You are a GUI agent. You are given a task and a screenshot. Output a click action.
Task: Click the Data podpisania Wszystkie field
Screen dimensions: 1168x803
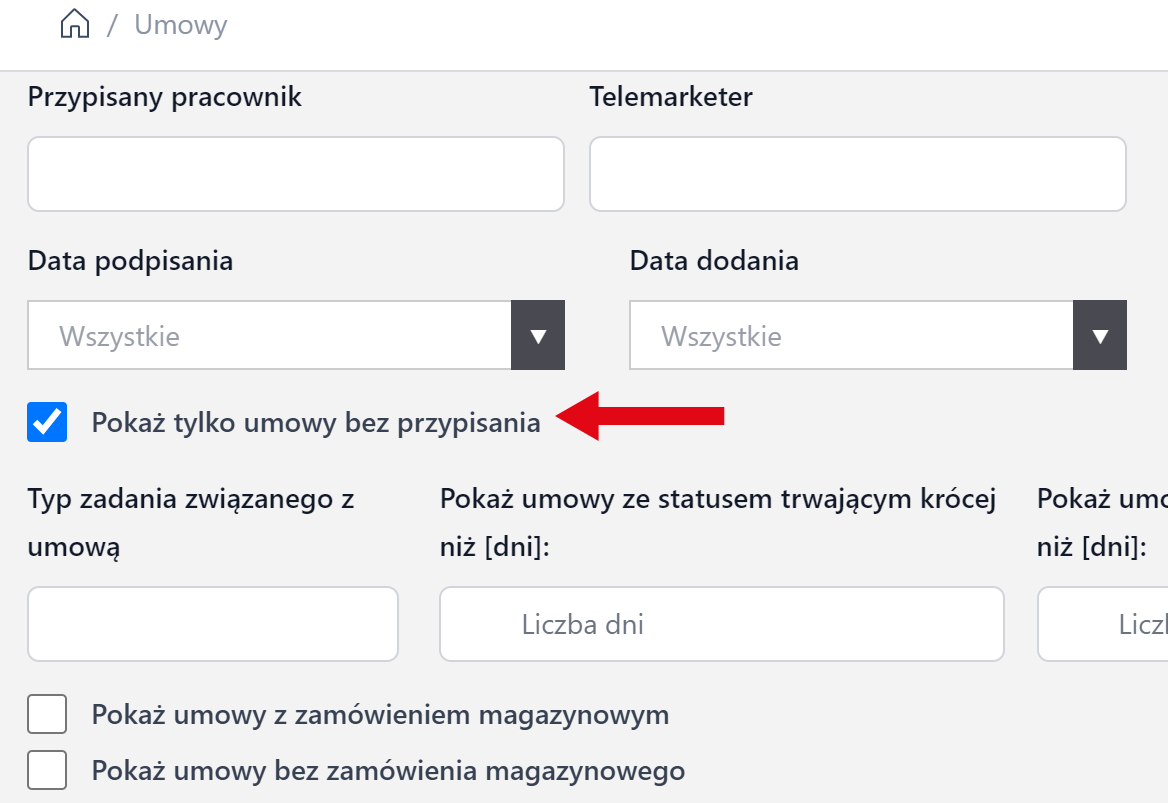(269, 336)
